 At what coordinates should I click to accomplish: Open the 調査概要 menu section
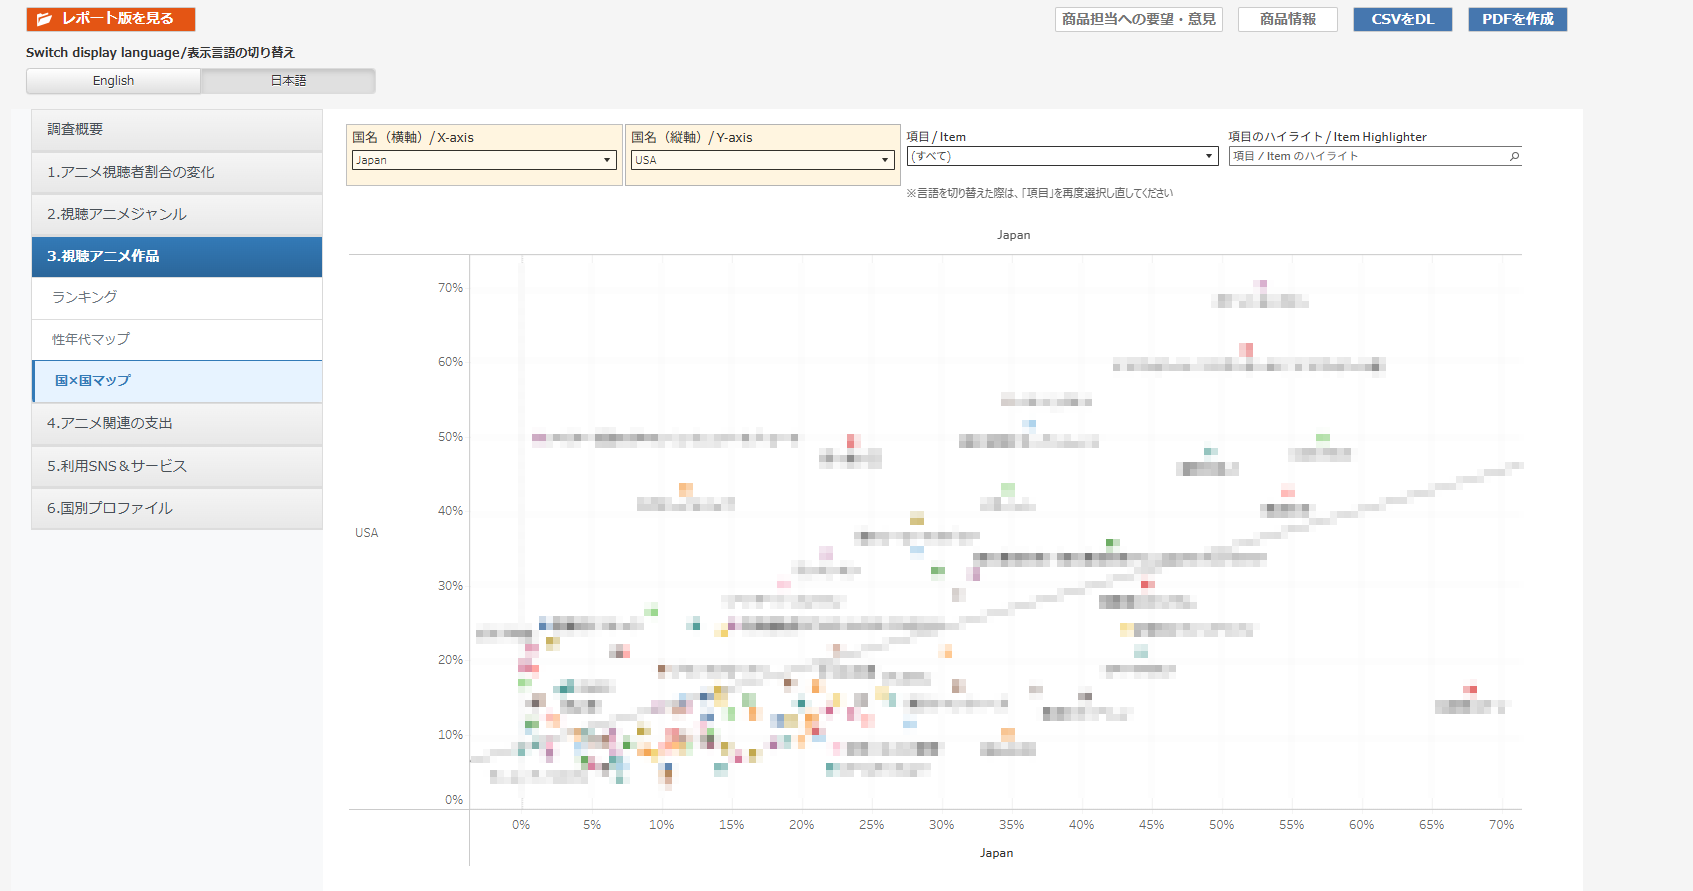(x=177, y=130)
